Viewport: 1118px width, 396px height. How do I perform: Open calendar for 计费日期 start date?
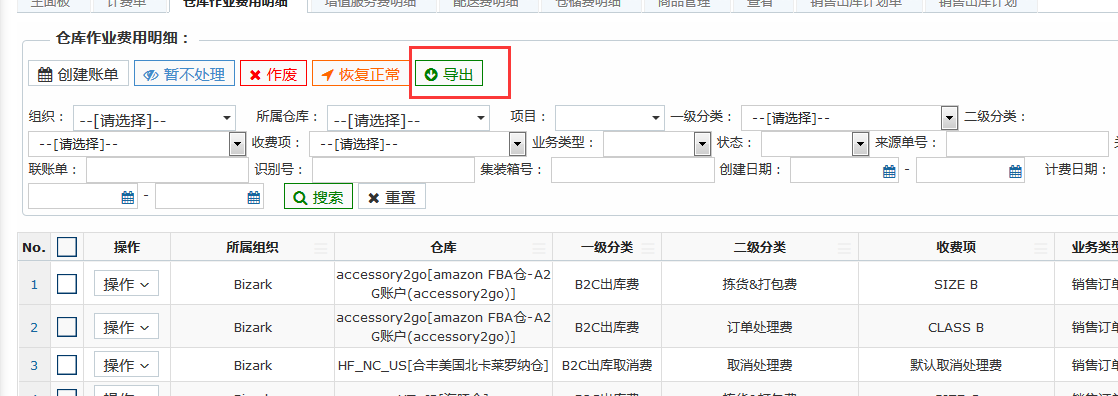pos(128,198)
